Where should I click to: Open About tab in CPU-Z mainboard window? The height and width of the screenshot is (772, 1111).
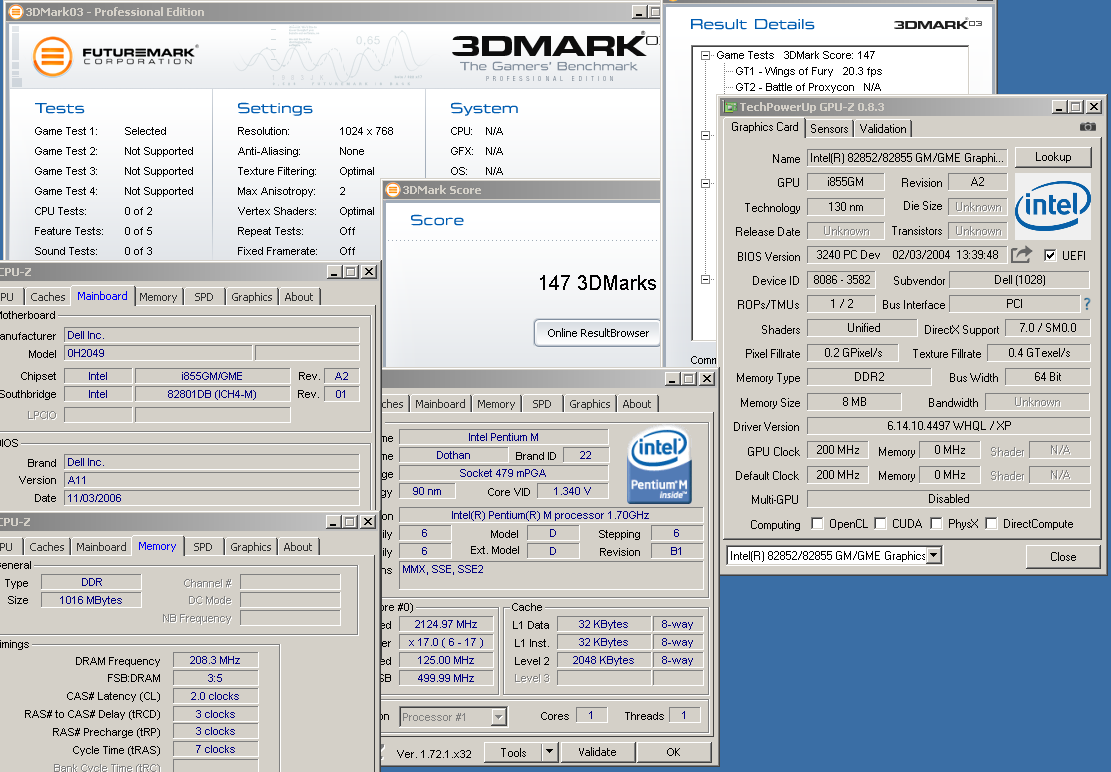298,297
